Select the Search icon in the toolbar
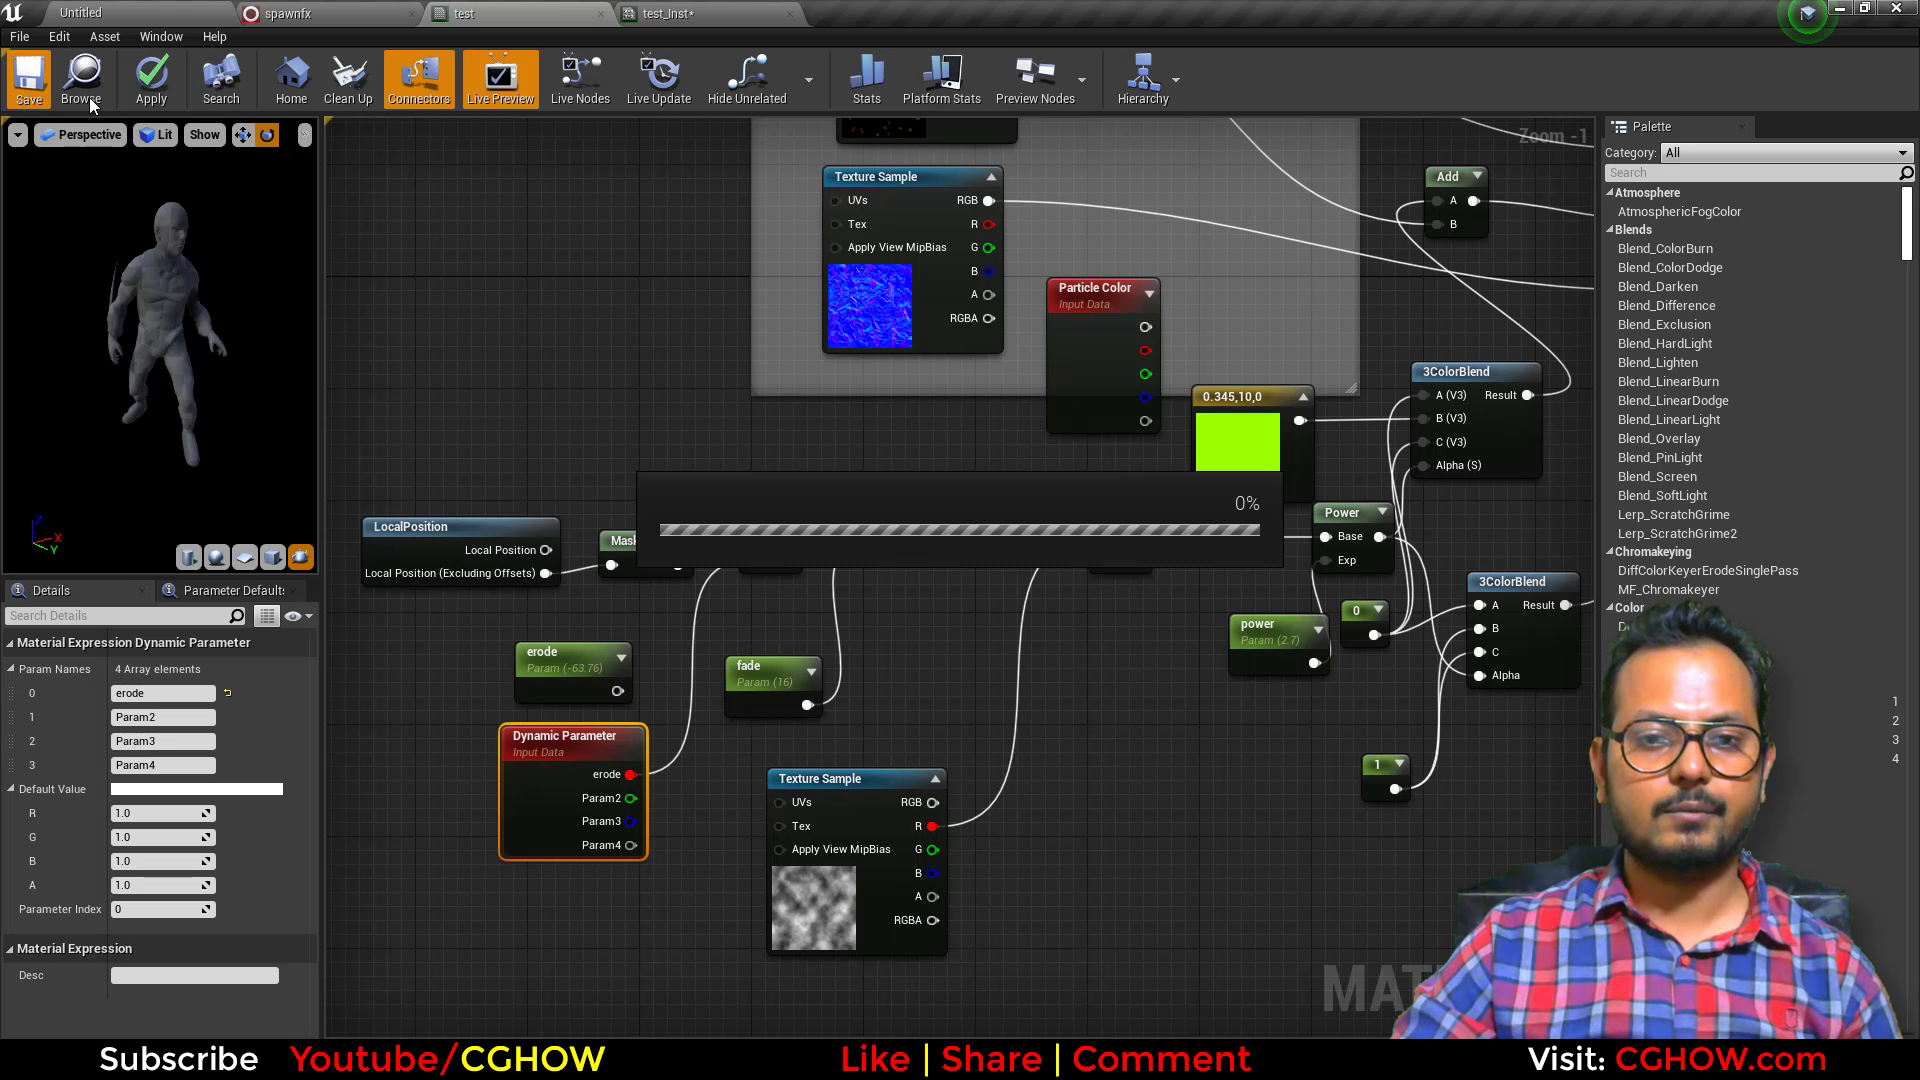 220,79
